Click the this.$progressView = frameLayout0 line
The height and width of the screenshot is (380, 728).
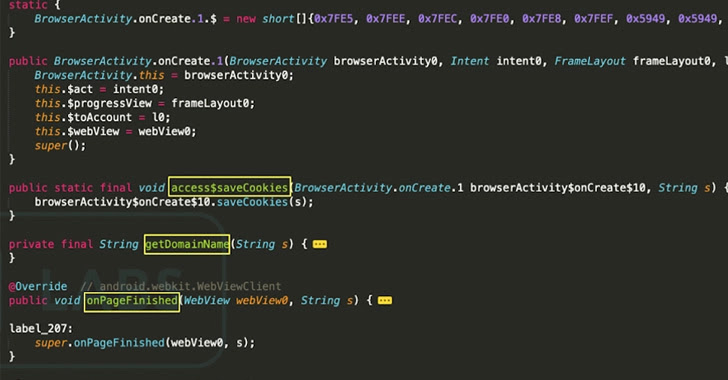click(145, 103)
